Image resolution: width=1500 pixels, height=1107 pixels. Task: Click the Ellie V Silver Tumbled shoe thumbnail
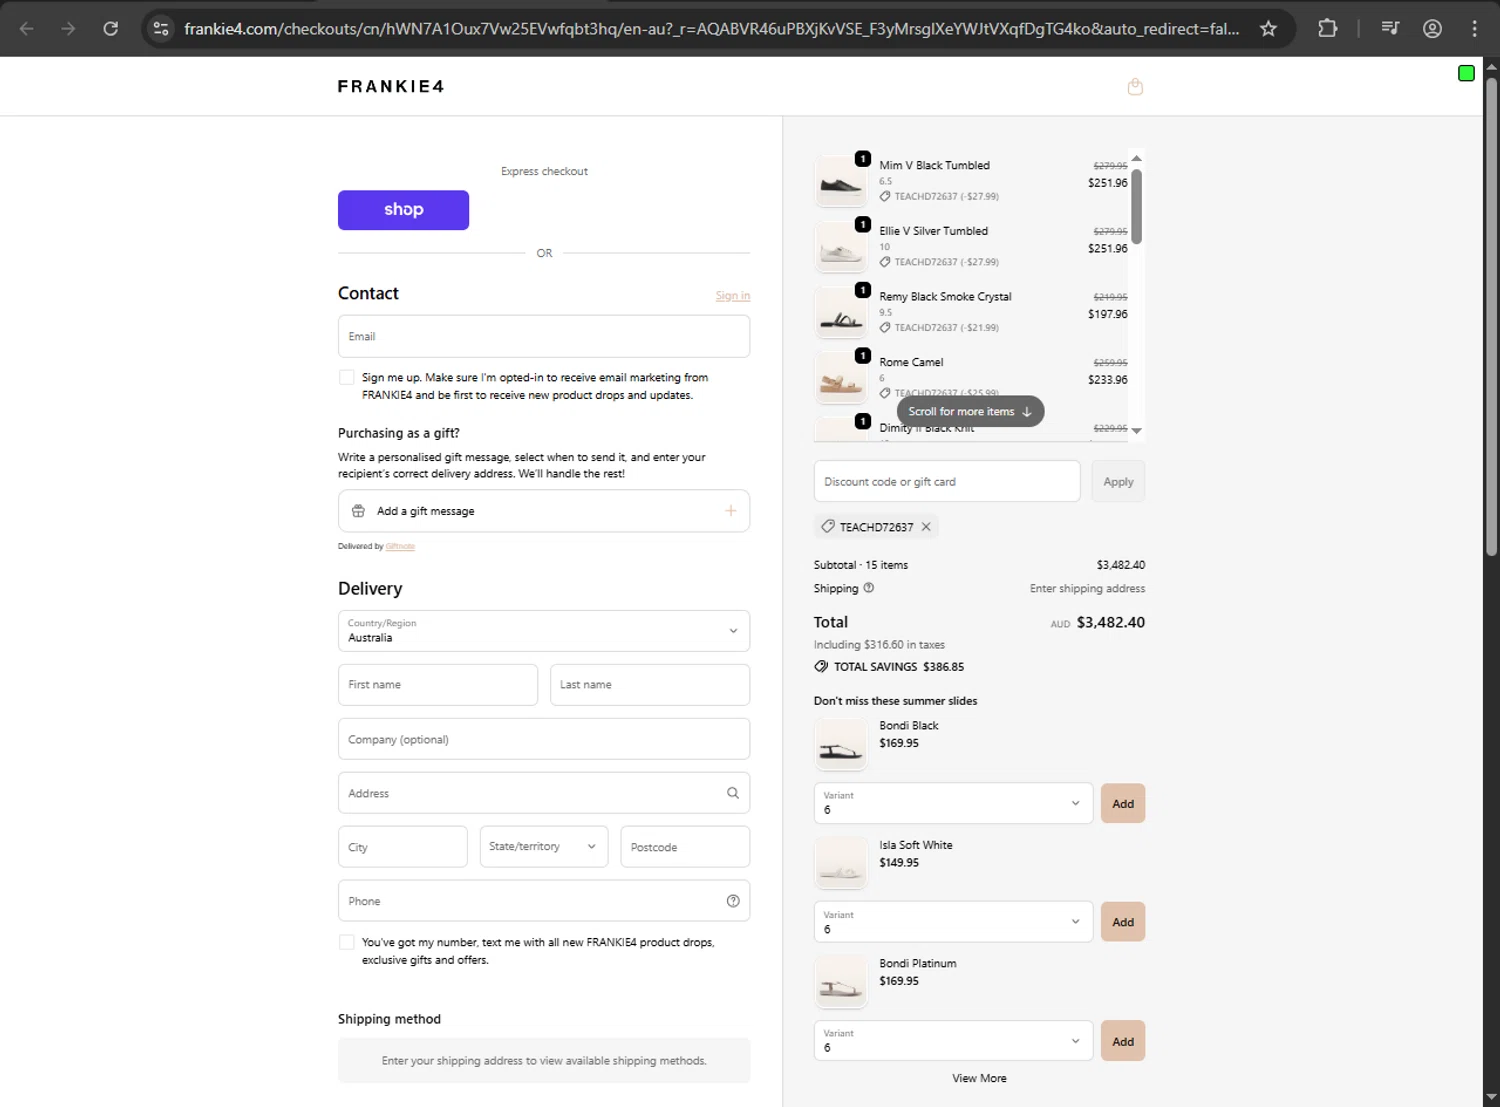(x=841, y=246)
